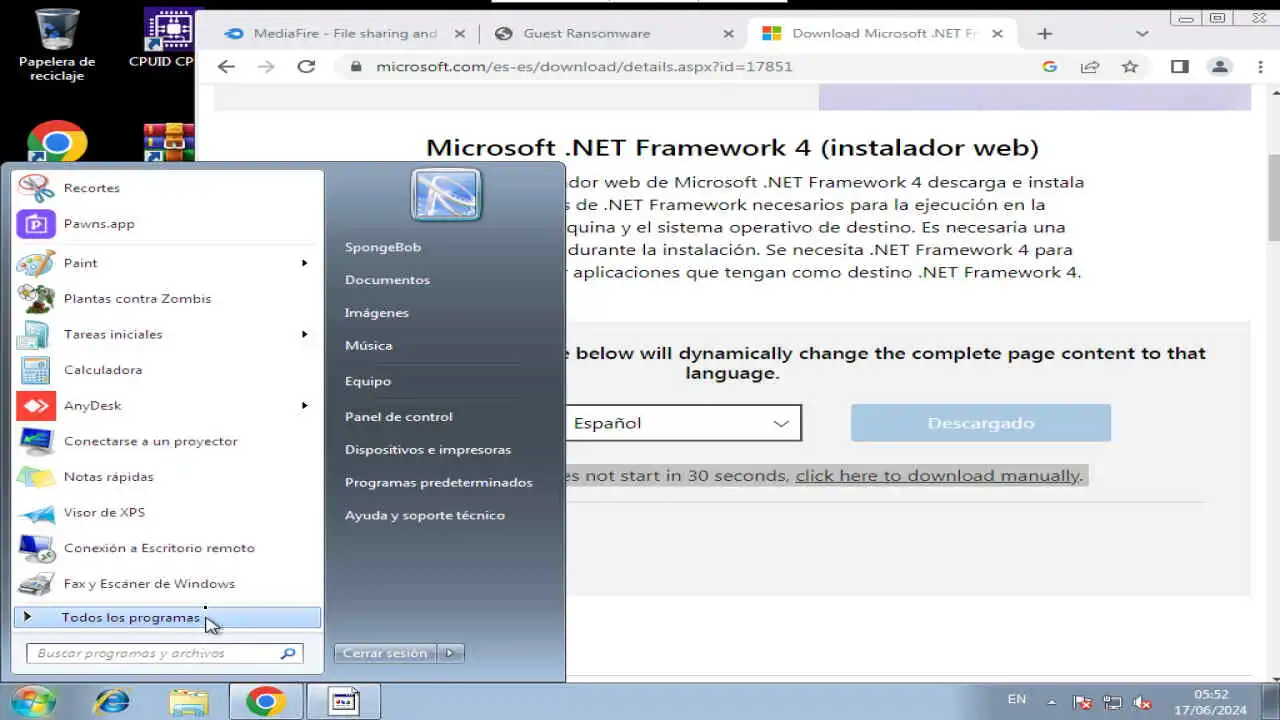Image resolution: width=1280 pixels, height=720 pixels.
Task: Open the Español language dropdown
Action: 683,423
